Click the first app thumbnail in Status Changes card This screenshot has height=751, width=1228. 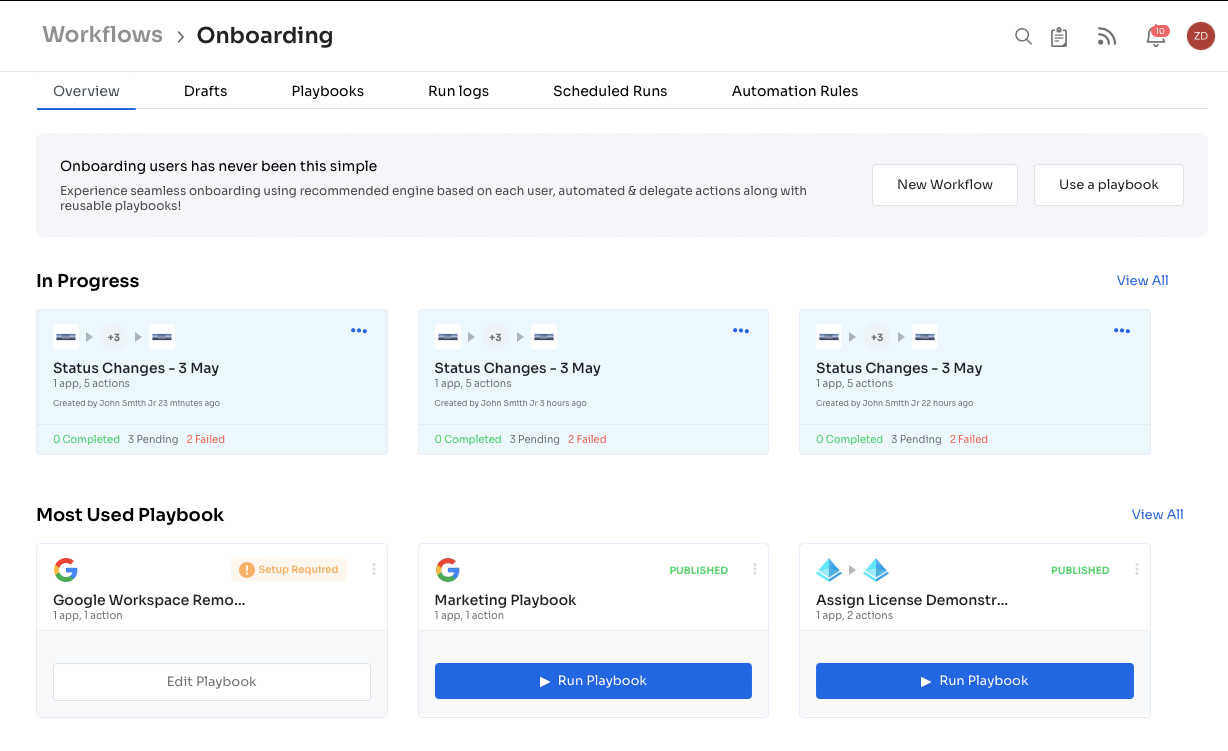(x=65, y=337)
